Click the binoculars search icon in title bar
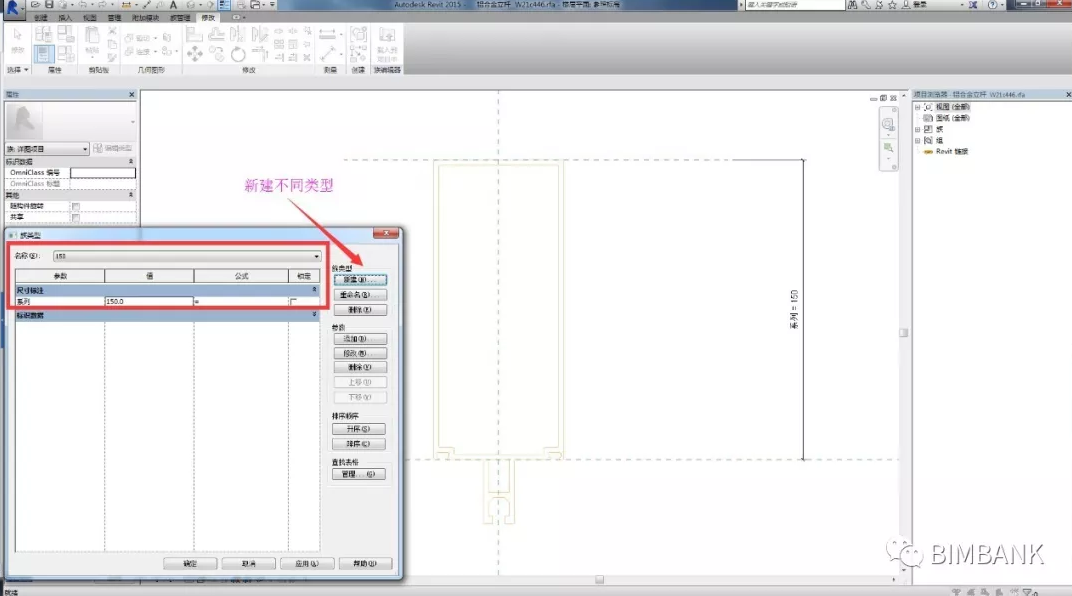1072x596 pixels. 853,5
